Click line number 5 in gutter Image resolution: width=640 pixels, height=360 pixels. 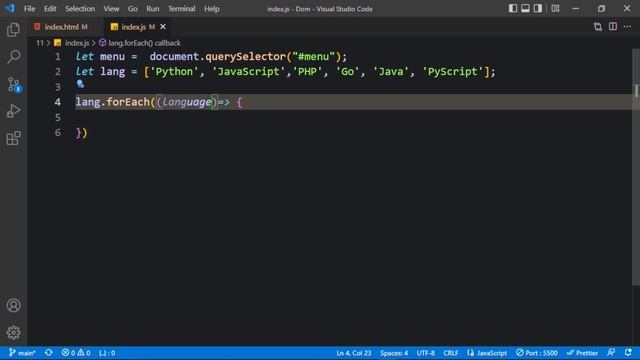(58, 118)
